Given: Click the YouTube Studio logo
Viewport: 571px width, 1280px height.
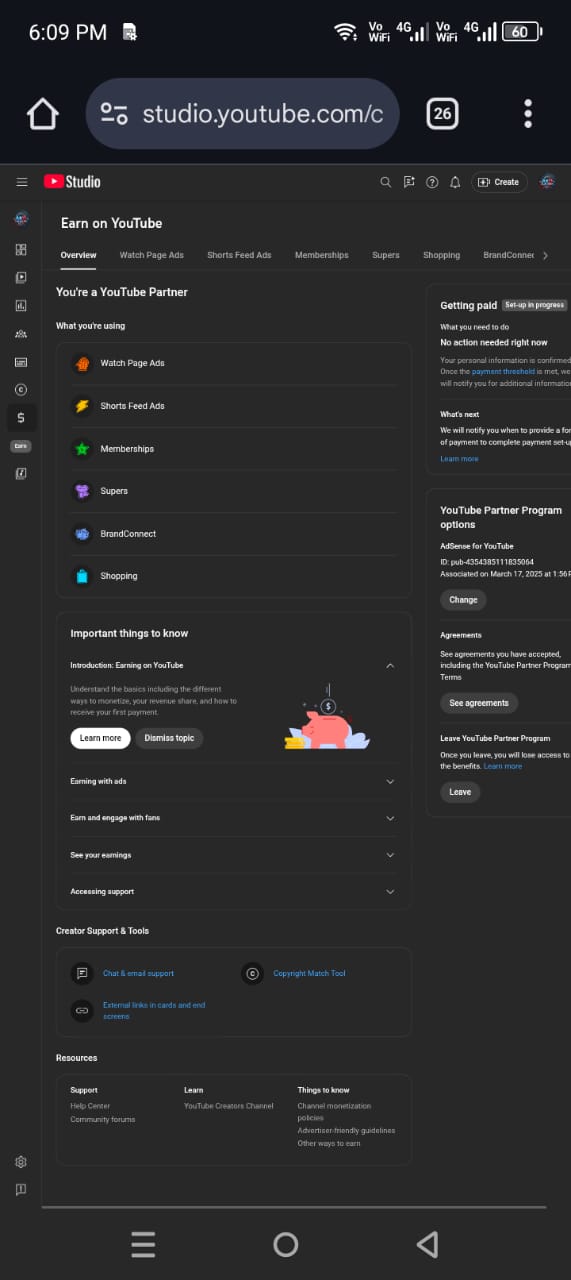Looking at the screenshot, I should point(72,182).
